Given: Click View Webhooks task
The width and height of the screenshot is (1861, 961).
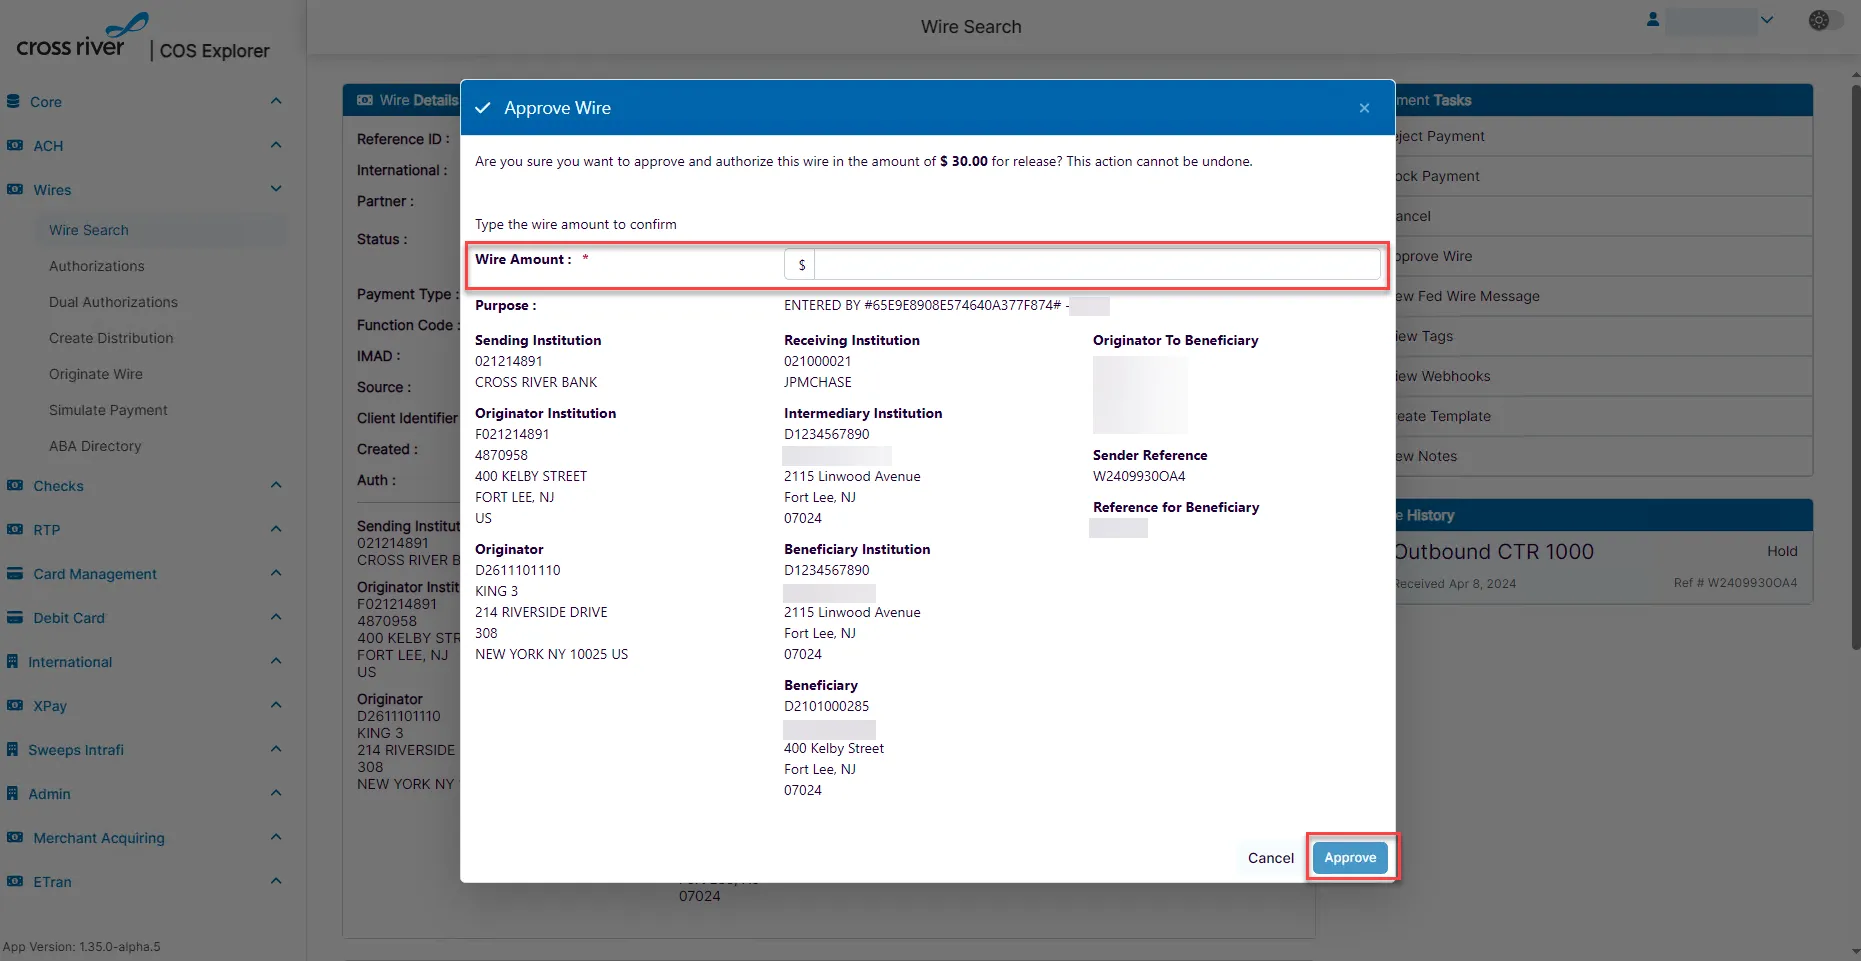Looking at the screenshot, I should coord(1604,376).
